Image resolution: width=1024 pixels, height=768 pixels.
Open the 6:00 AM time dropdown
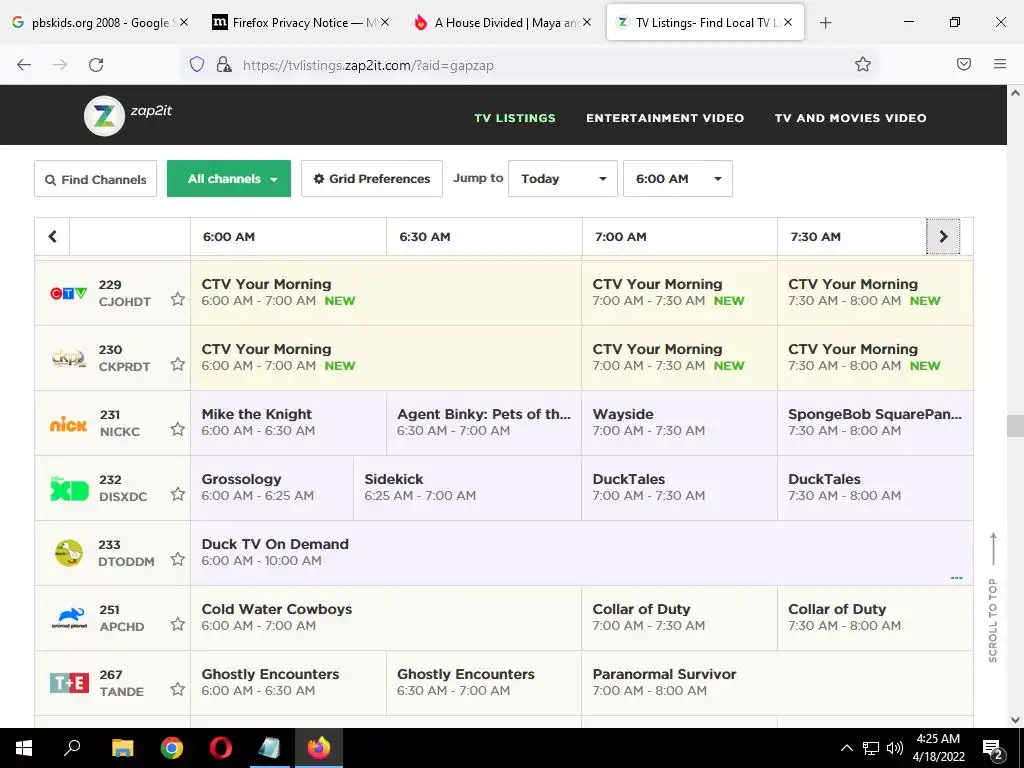[678, 178]
